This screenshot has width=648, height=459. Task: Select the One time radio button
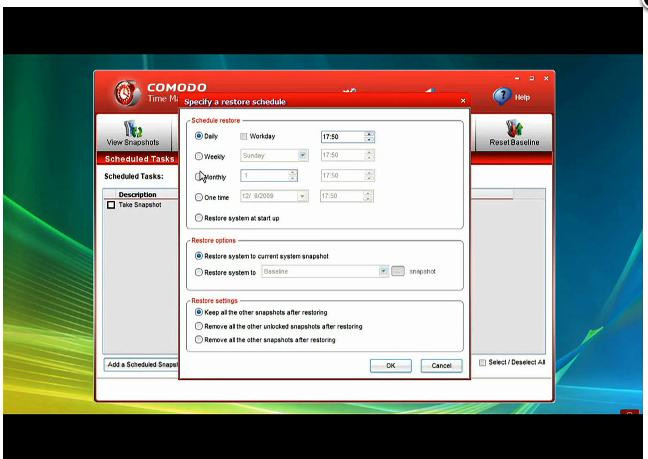click(199, 197)
